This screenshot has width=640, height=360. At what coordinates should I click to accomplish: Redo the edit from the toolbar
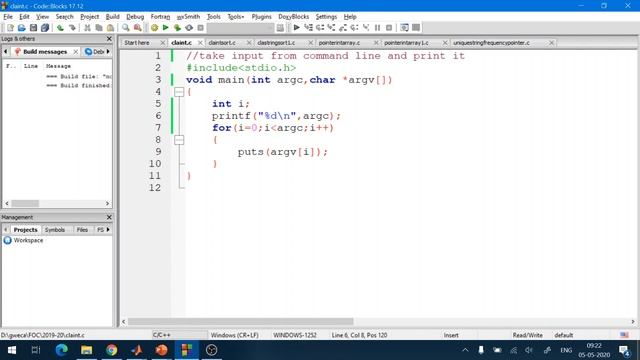coord(72,28)
